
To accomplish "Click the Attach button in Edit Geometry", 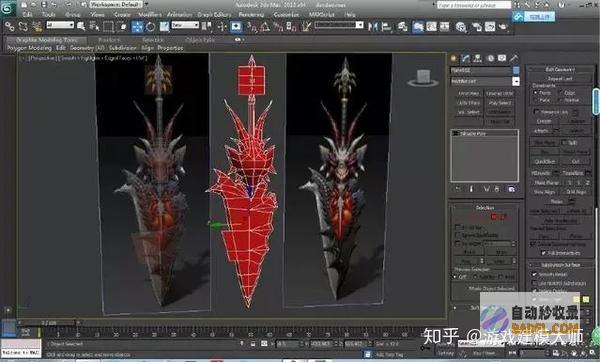I will 541,131.
